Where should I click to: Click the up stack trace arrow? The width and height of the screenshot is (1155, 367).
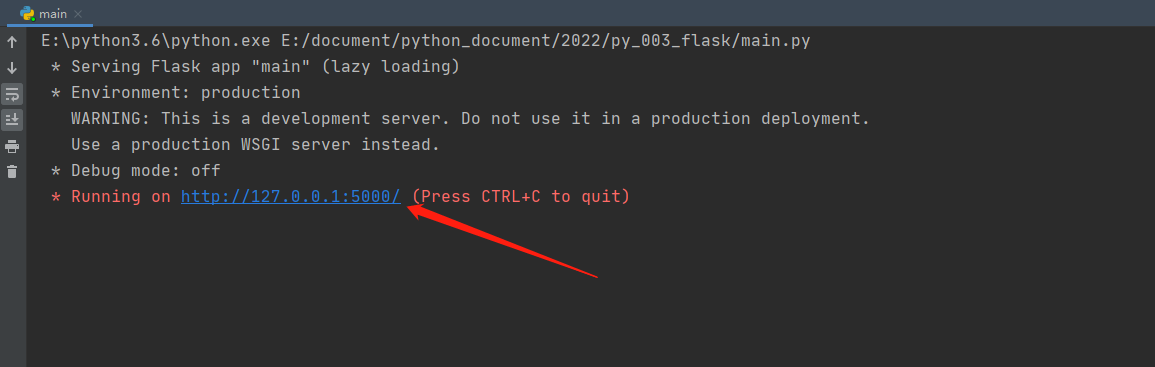click(12, 43)
